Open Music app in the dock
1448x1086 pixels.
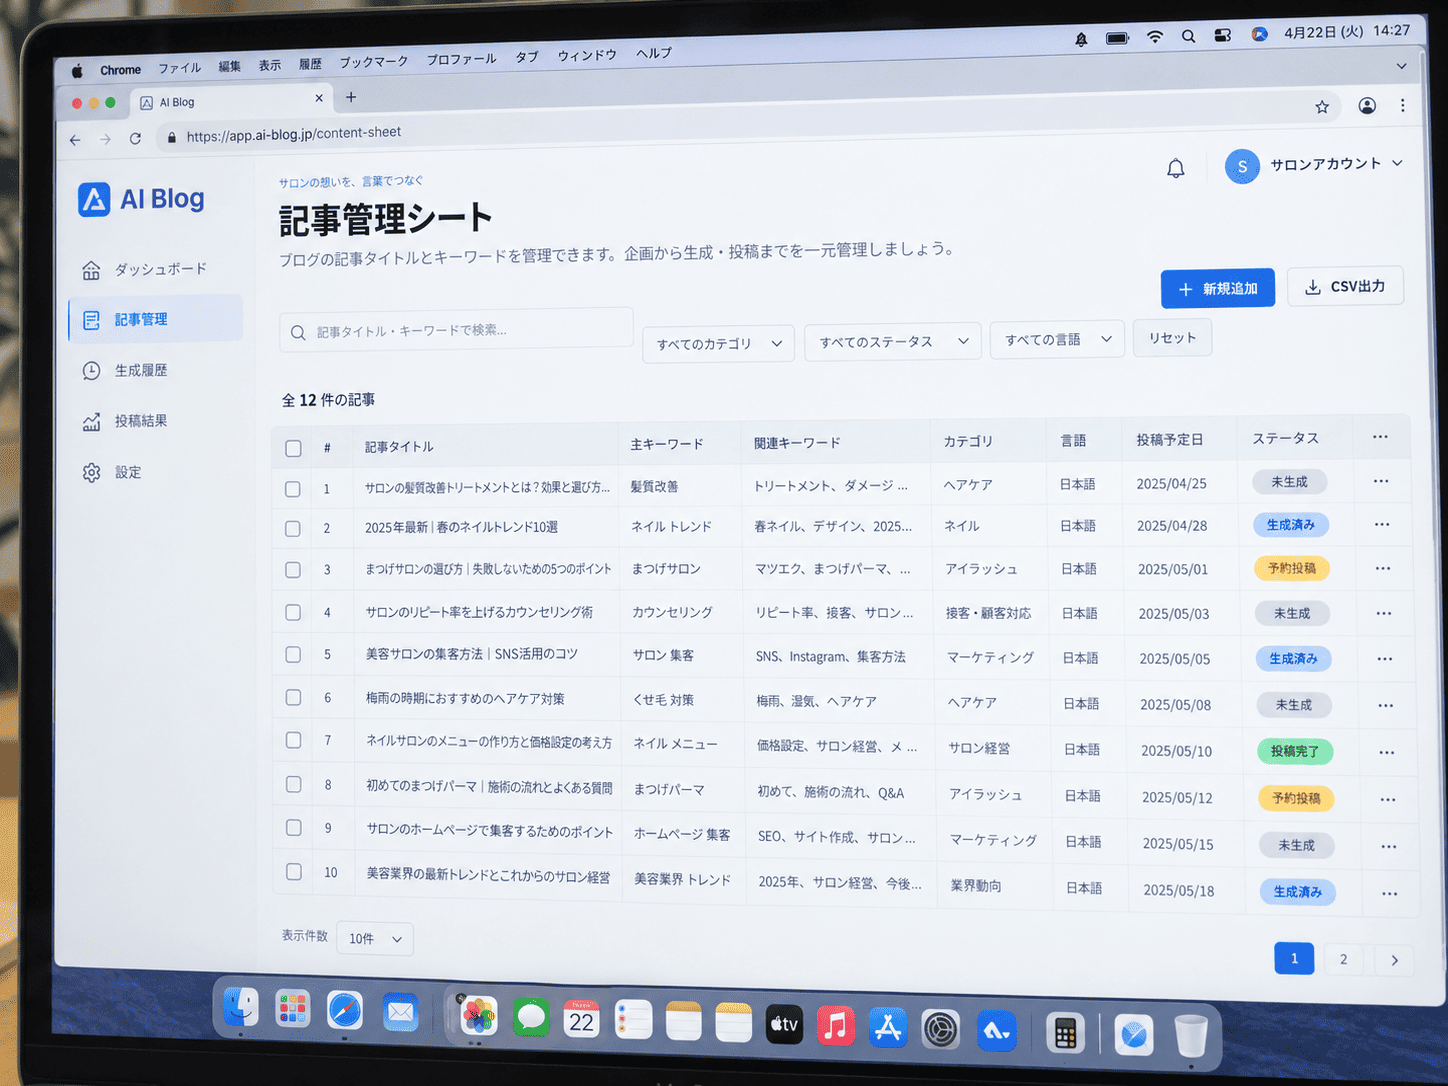tap(836, 1025)
